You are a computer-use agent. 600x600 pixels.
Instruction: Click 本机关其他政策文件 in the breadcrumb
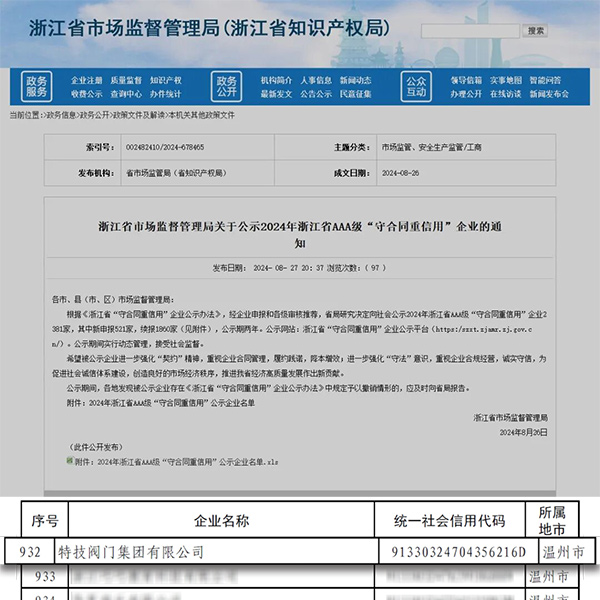point(202,115)
